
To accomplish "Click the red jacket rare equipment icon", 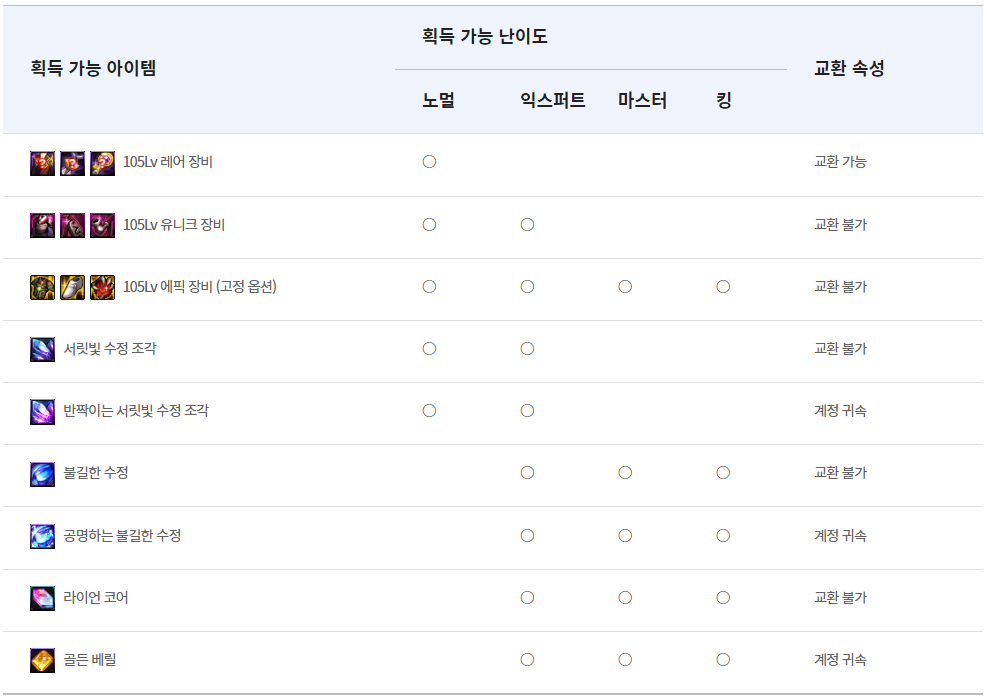I will click(x=42, y=163).
